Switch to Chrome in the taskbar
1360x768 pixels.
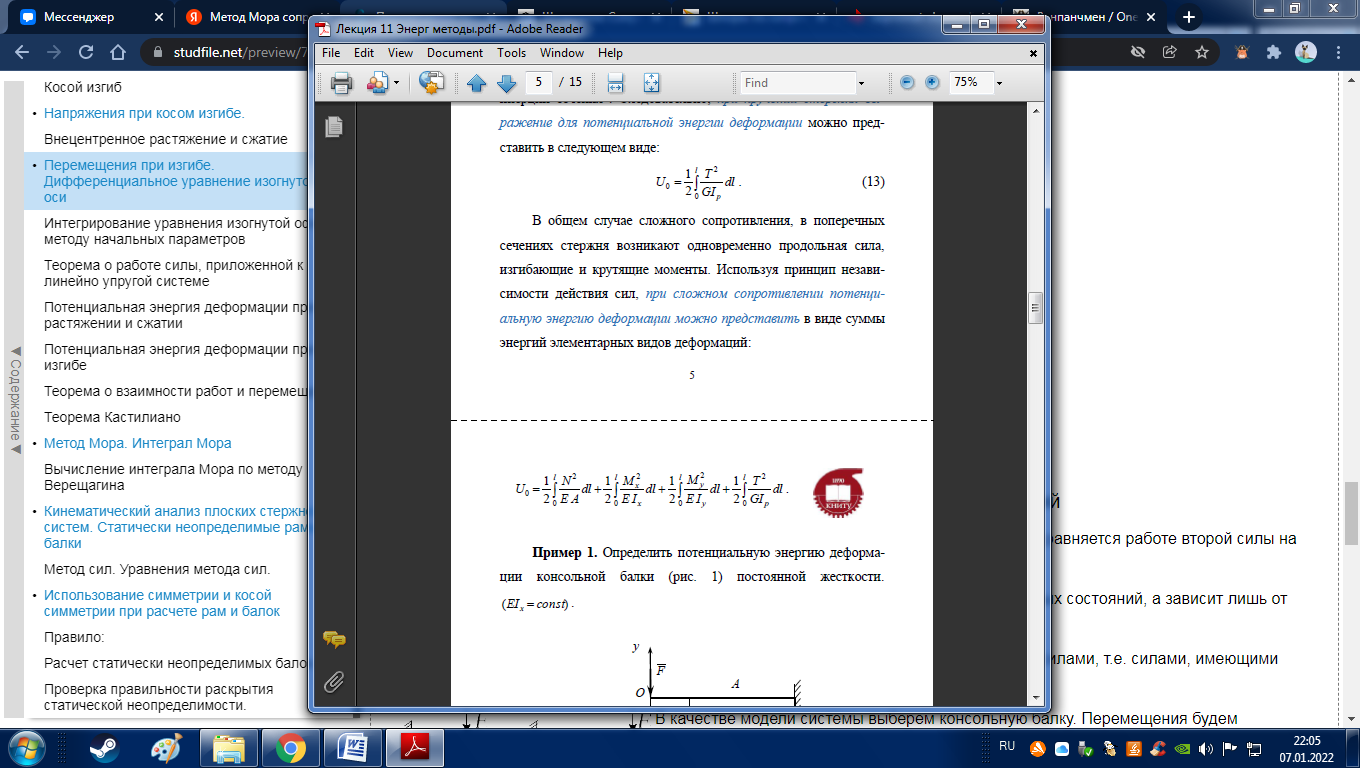pyautogui.click(x=291, y=747)
